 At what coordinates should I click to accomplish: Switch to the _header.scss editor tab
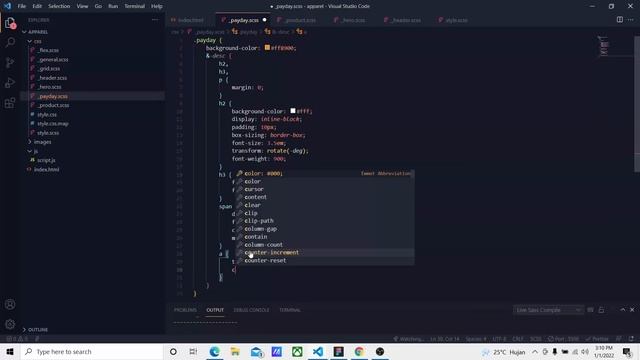(x=406, y=20)
